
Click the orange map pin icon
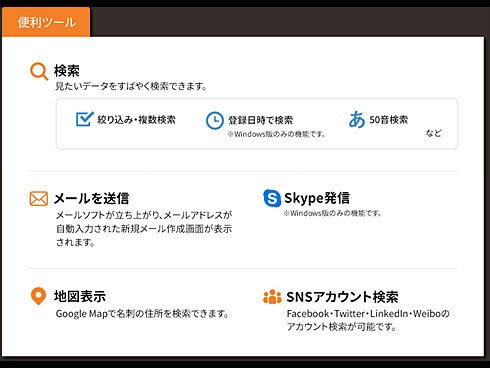38,296
